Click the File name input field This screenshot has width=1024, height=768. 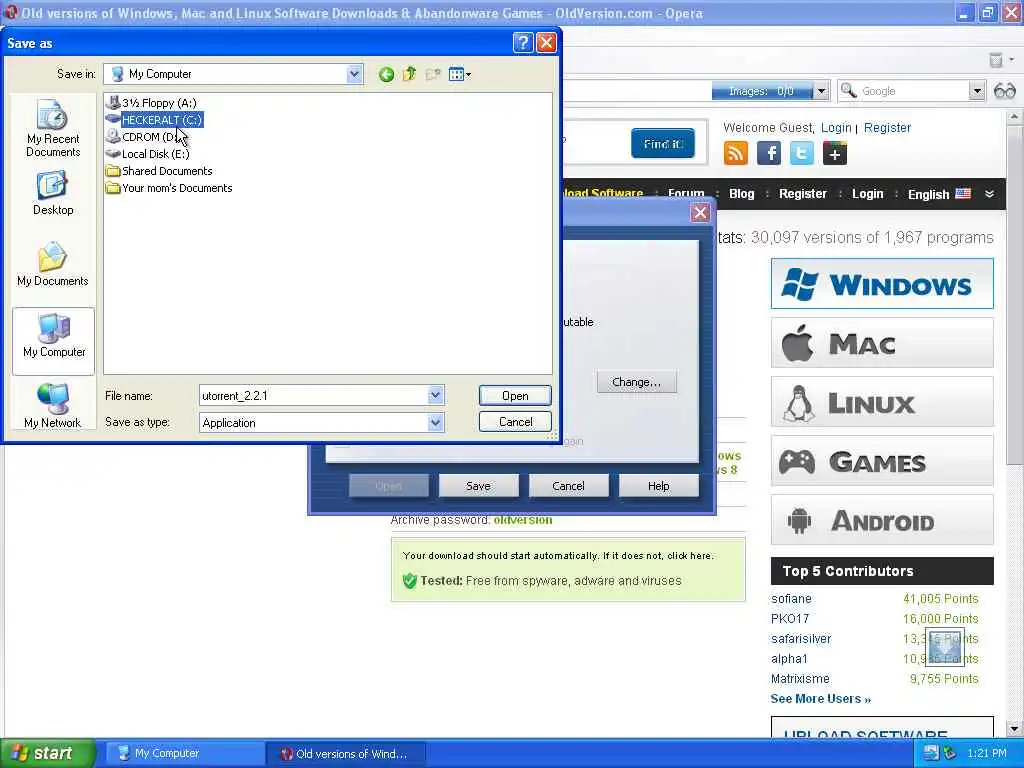click(313, 395)
